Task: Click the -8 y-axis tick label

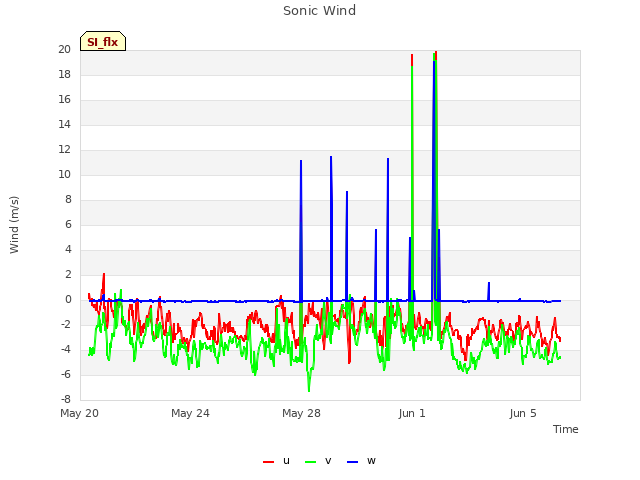Action: [66, 400]
